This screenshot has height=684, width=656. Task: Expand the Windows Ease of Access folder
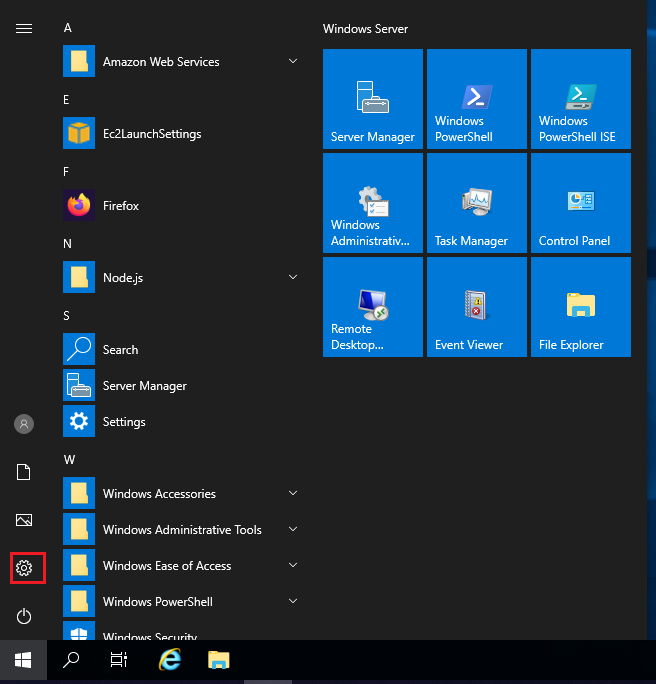pyautogui.click(x=182, y=565)
